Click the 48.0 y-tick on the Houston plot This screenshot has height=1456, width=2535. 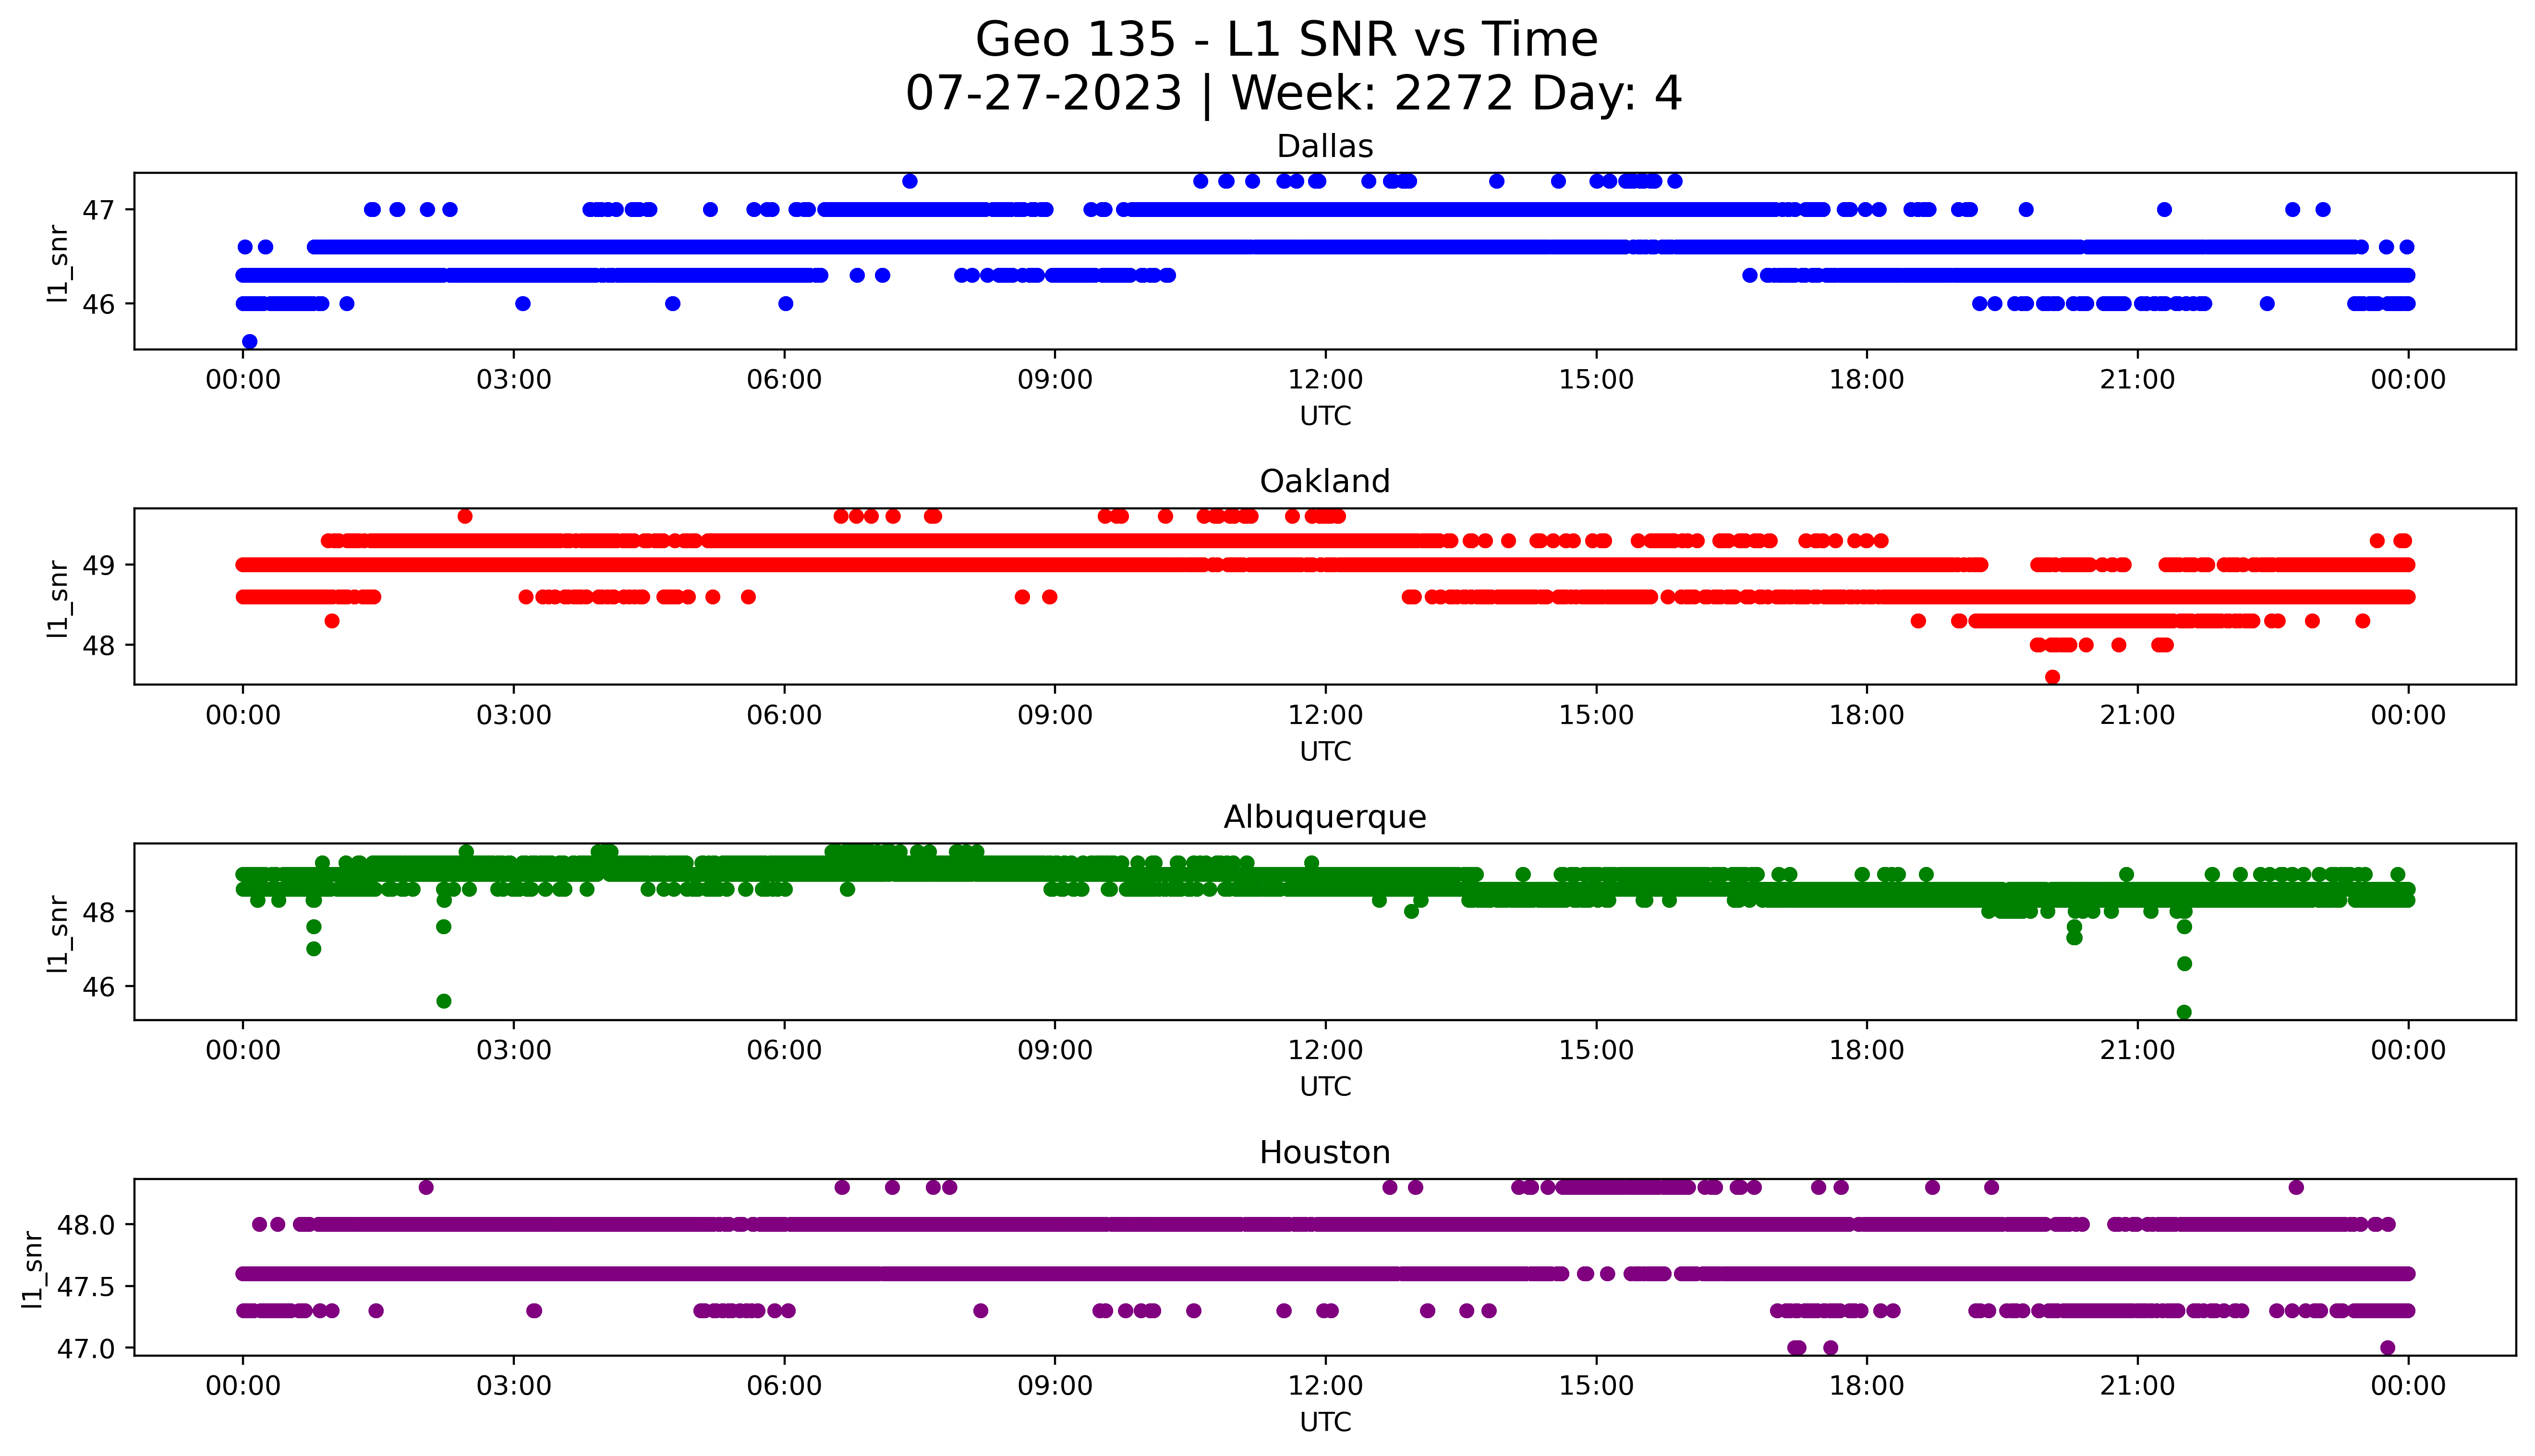[87, 1225]
